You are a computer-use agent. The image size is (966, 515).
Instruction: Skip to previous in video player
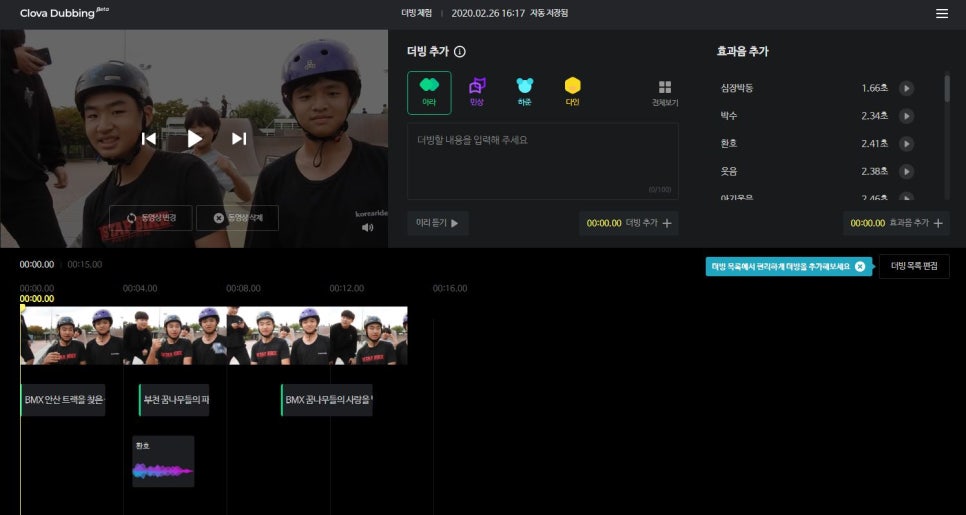[x=148, y=139]
